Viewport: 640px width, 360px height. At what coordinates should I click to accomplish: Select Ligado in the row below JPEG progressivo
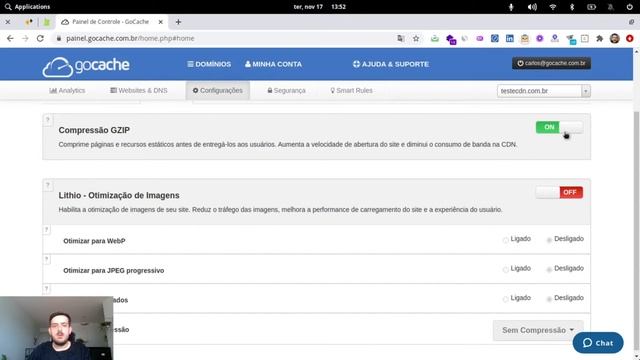coord(506,299)
